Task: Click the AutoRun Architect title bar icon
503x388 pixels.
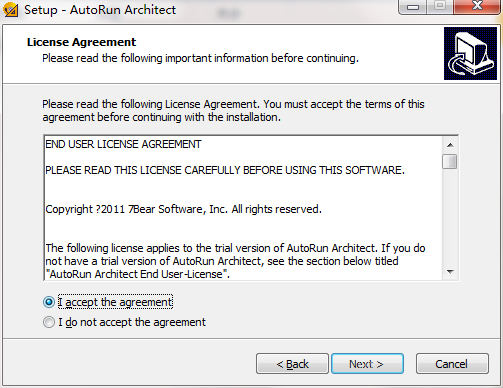Action: click(x=10, y=9)
